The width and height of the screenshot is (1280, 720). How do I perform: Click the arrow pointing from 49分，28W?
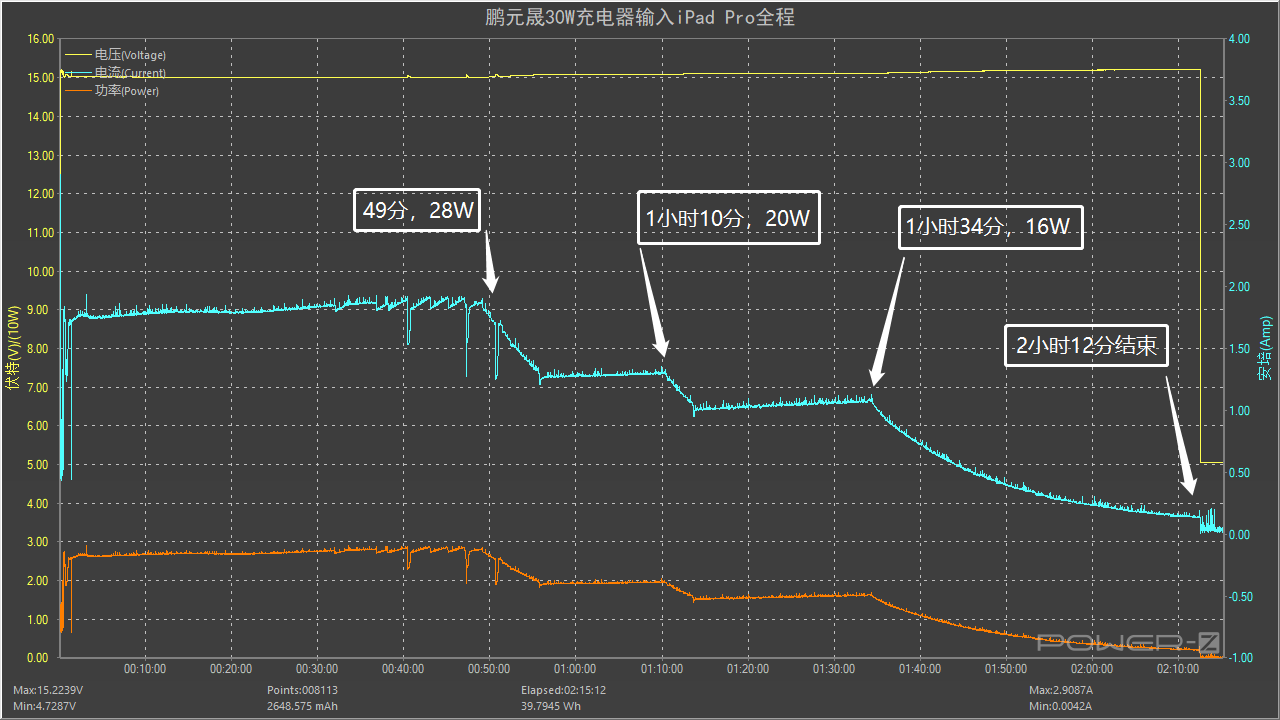click(490, 264)
